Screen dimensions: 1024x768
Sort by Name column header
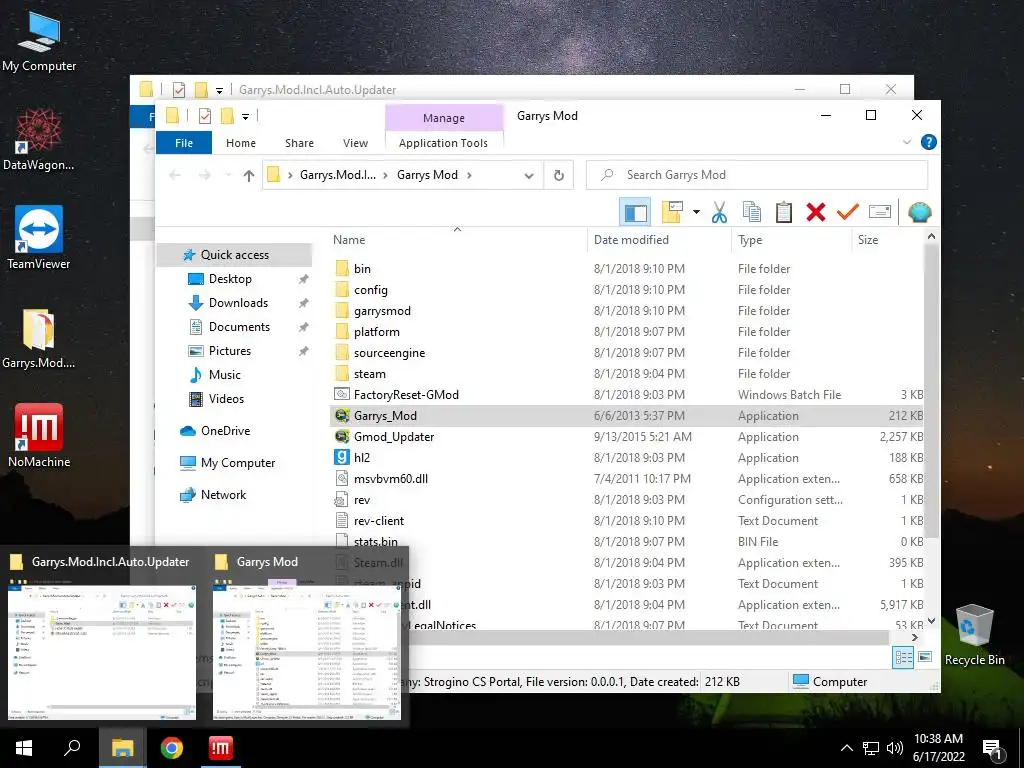[x=349, y=240]
